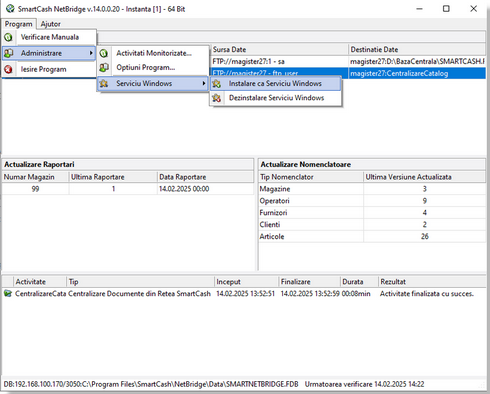Click the 14.02.2025 00:00 report date

coord(184,189)
